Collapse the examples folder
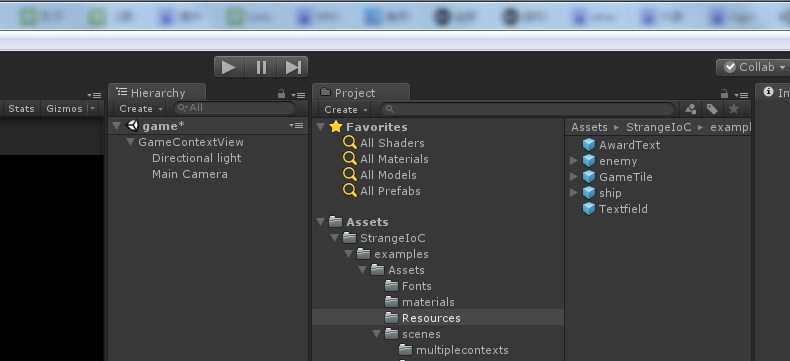This screenshot has width=790, height=361. (x=349, y=254)
